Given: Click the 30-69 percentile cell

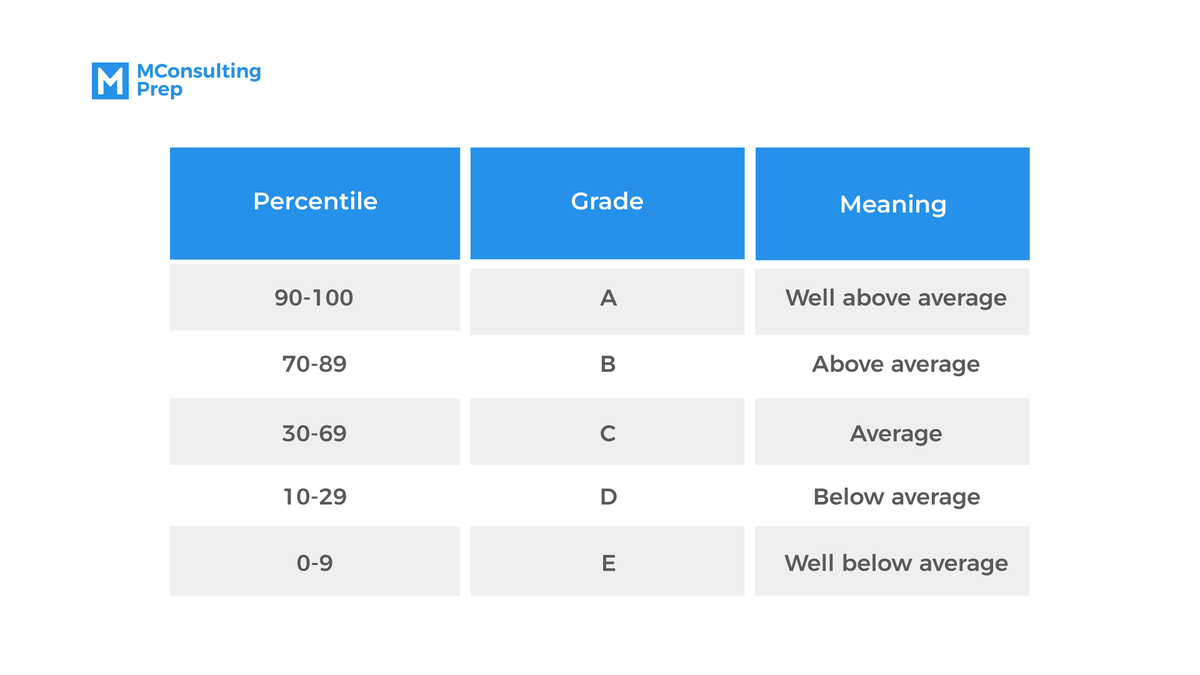Looking at the screenshot, I should pyautogui.click(x=315, y=433).
